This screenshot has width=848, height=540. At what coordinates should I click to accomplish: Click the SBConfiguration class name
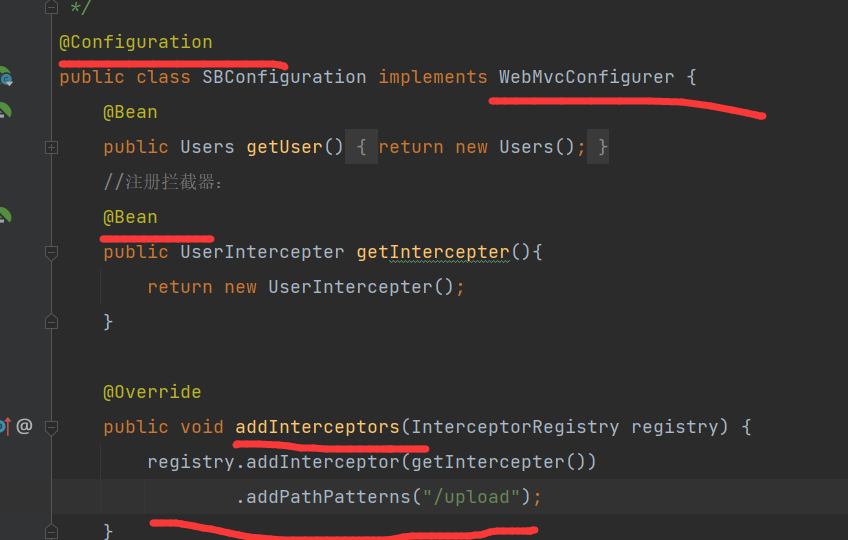tap(284, 77)
